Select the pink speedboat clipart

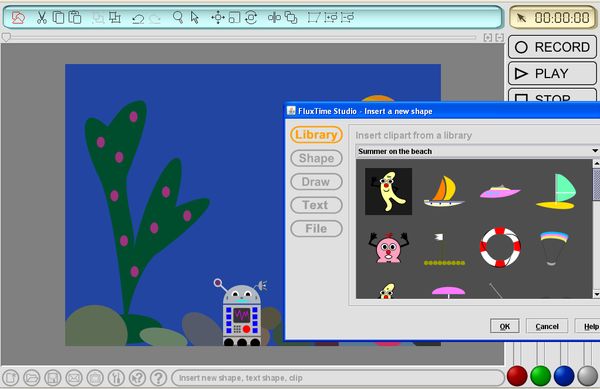(500, 191)
